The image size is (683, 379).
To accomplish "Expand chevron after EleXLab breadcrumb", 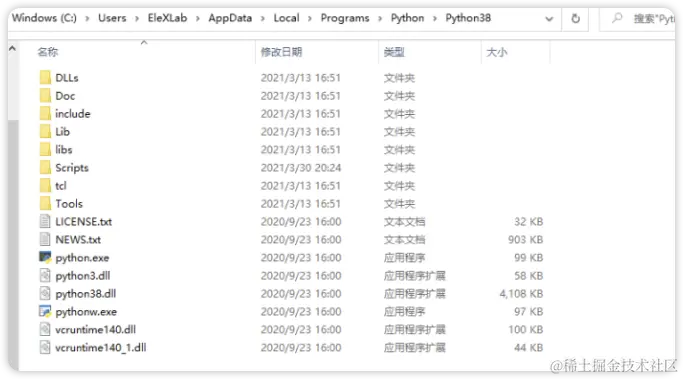I will tap(198, 18).
